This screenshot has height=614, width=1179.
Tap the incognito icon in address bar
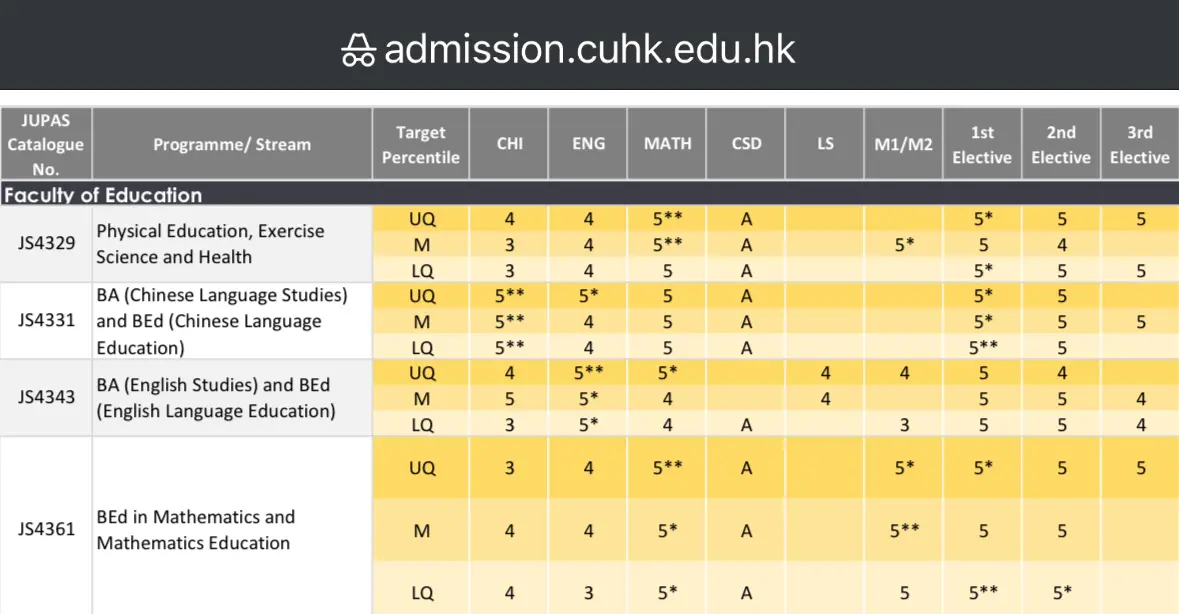click(358, 50)
